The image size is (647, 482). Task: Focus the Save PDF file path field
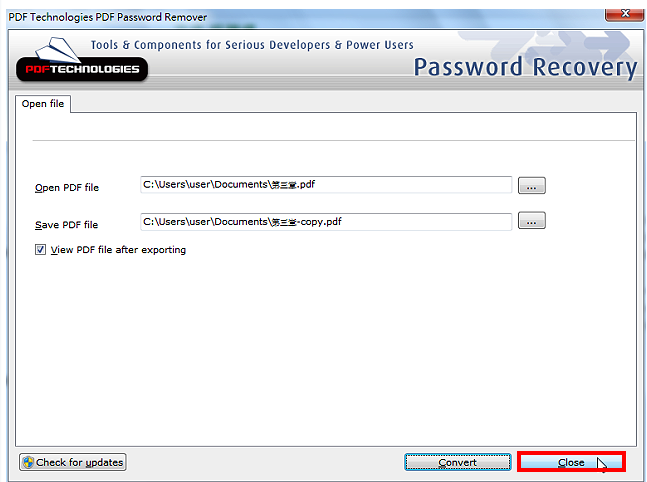point(326,222)
